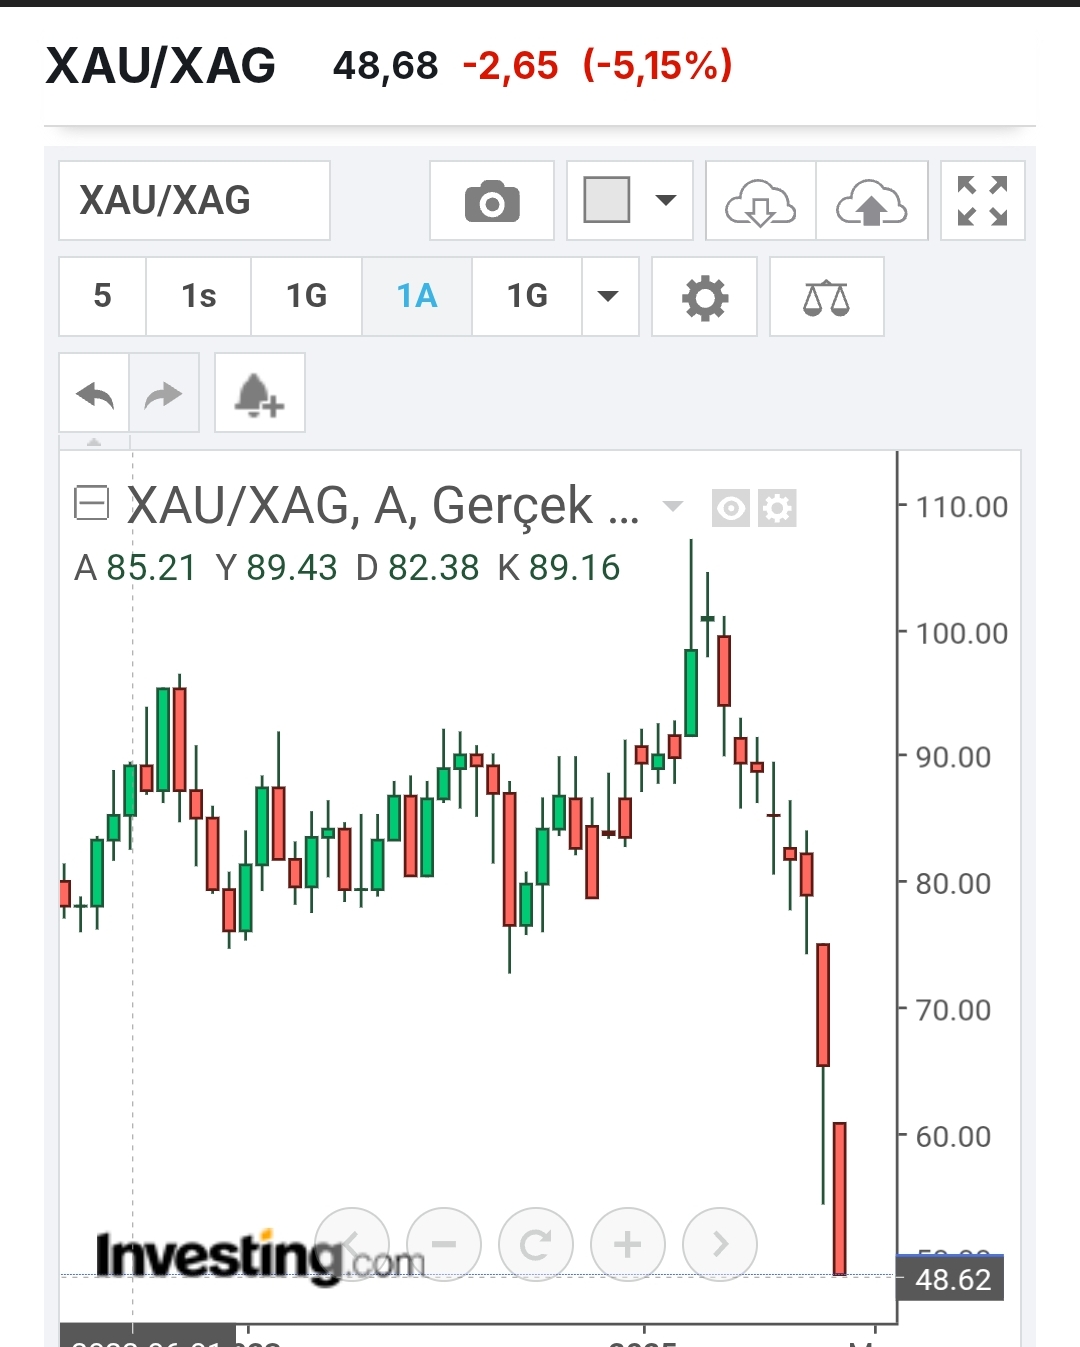Toggle XAU/XAG series visibility eye icon
Image resolution: width=1080 pixels, height=1347 pixels.
coord(731,508)
